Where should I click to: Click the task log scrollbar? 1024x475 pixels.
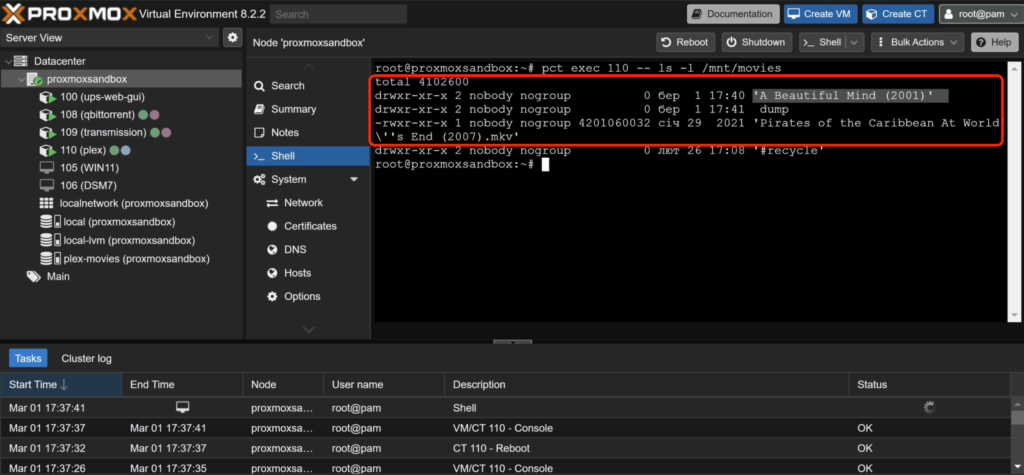[1017, 436]
